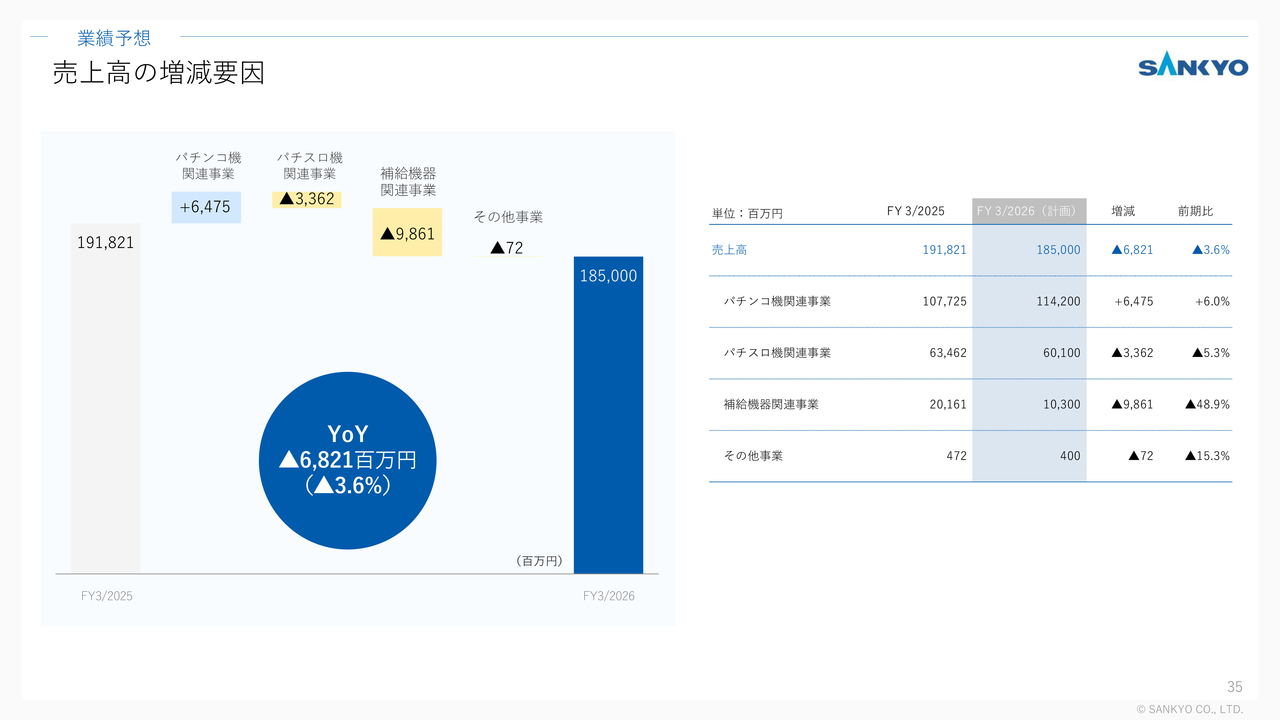Screen dimensions: 1280x720
Task: Click the 補給機器関連事業 table row label
Action: coord(771,404)
